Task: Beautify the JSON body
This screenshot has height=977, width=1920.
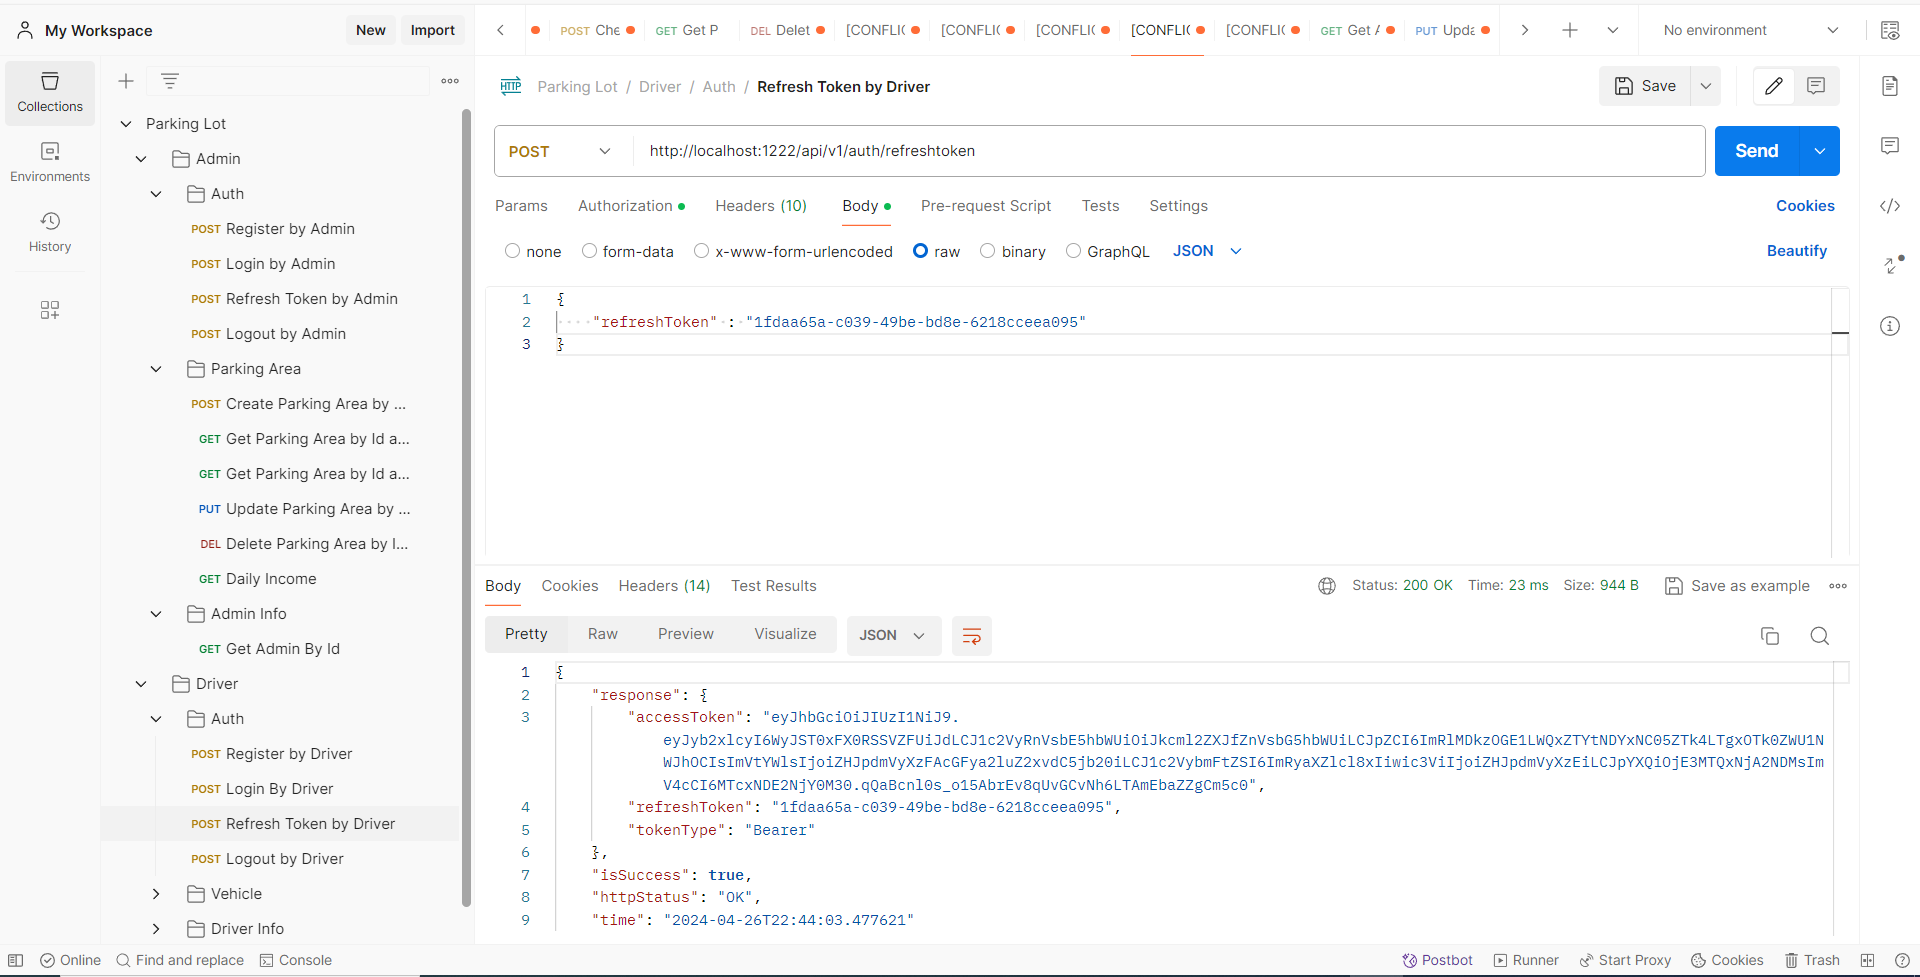Action: (x=1797, y=251)
